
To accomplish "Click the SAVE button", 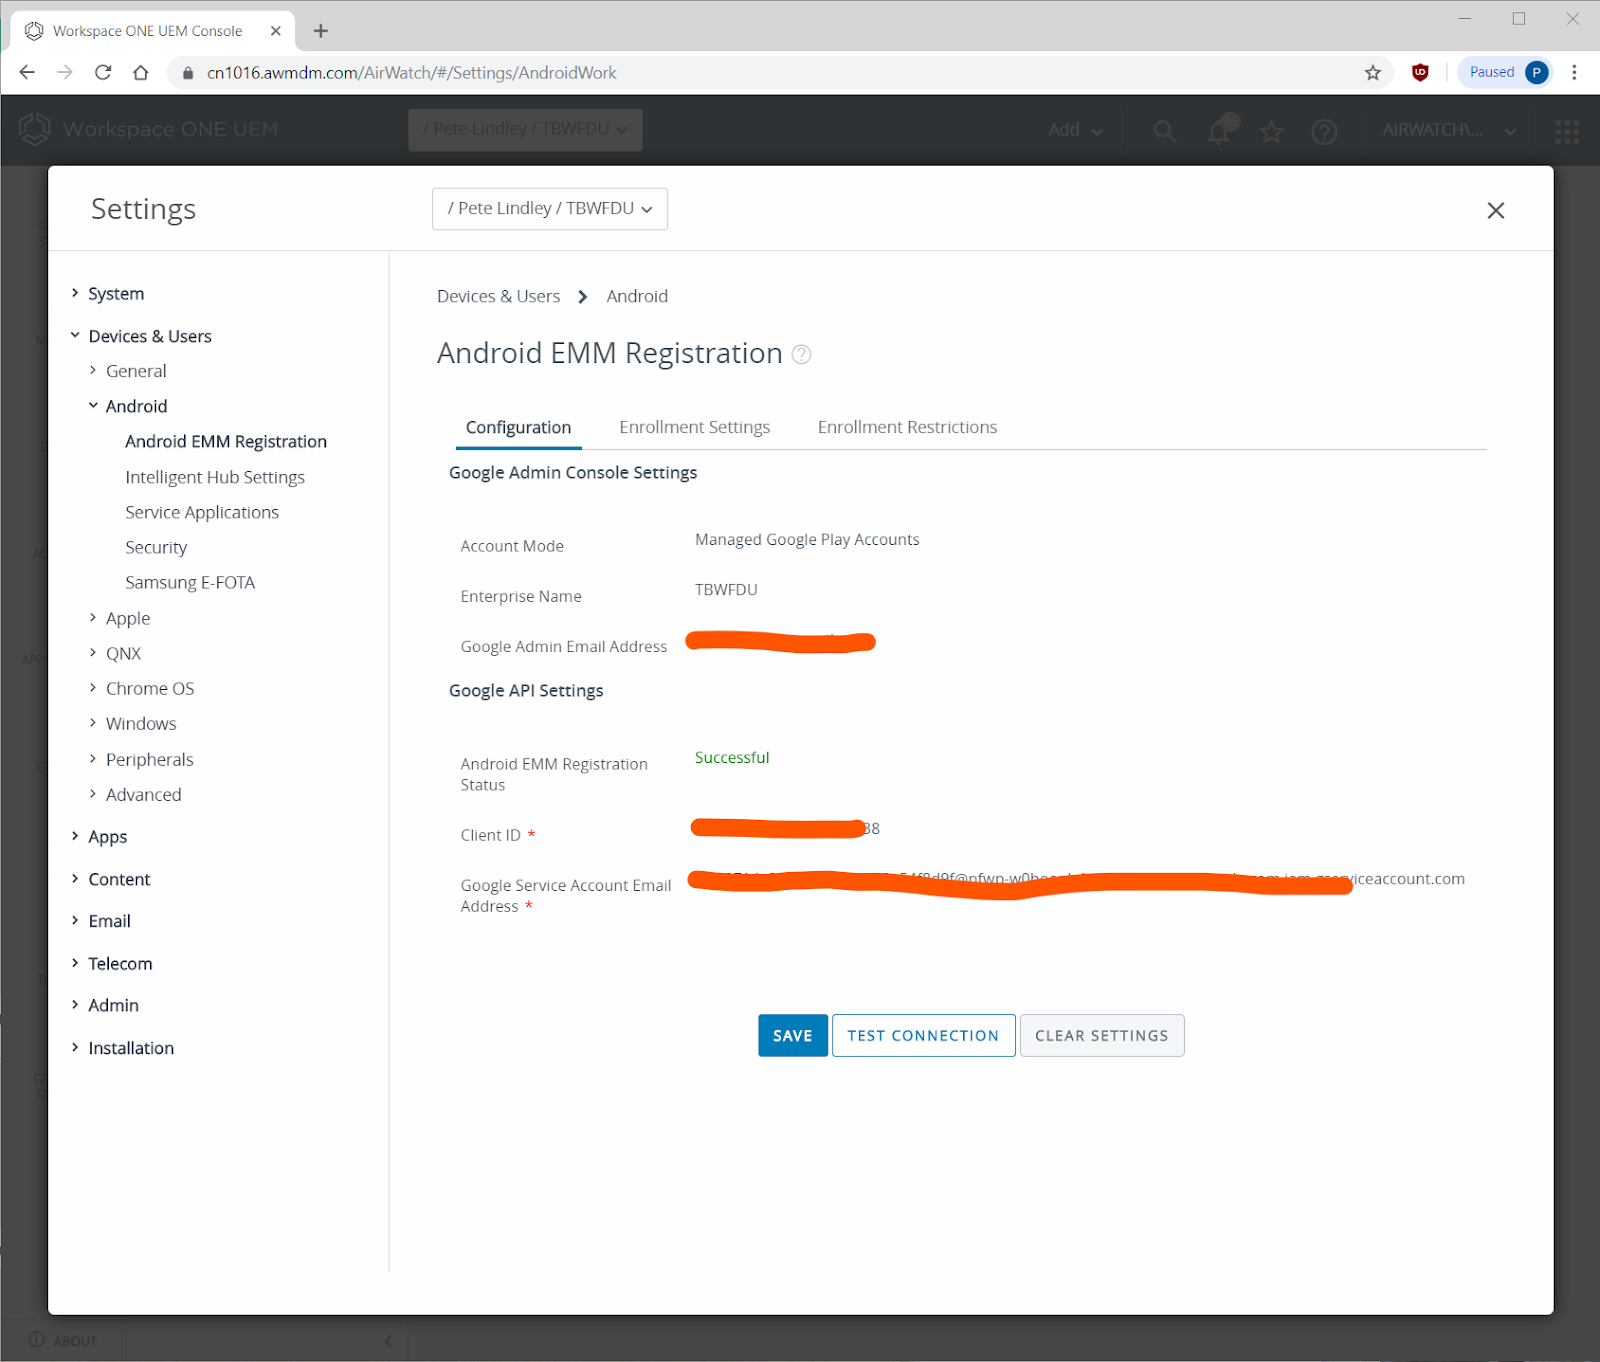I will [793, 1036].
